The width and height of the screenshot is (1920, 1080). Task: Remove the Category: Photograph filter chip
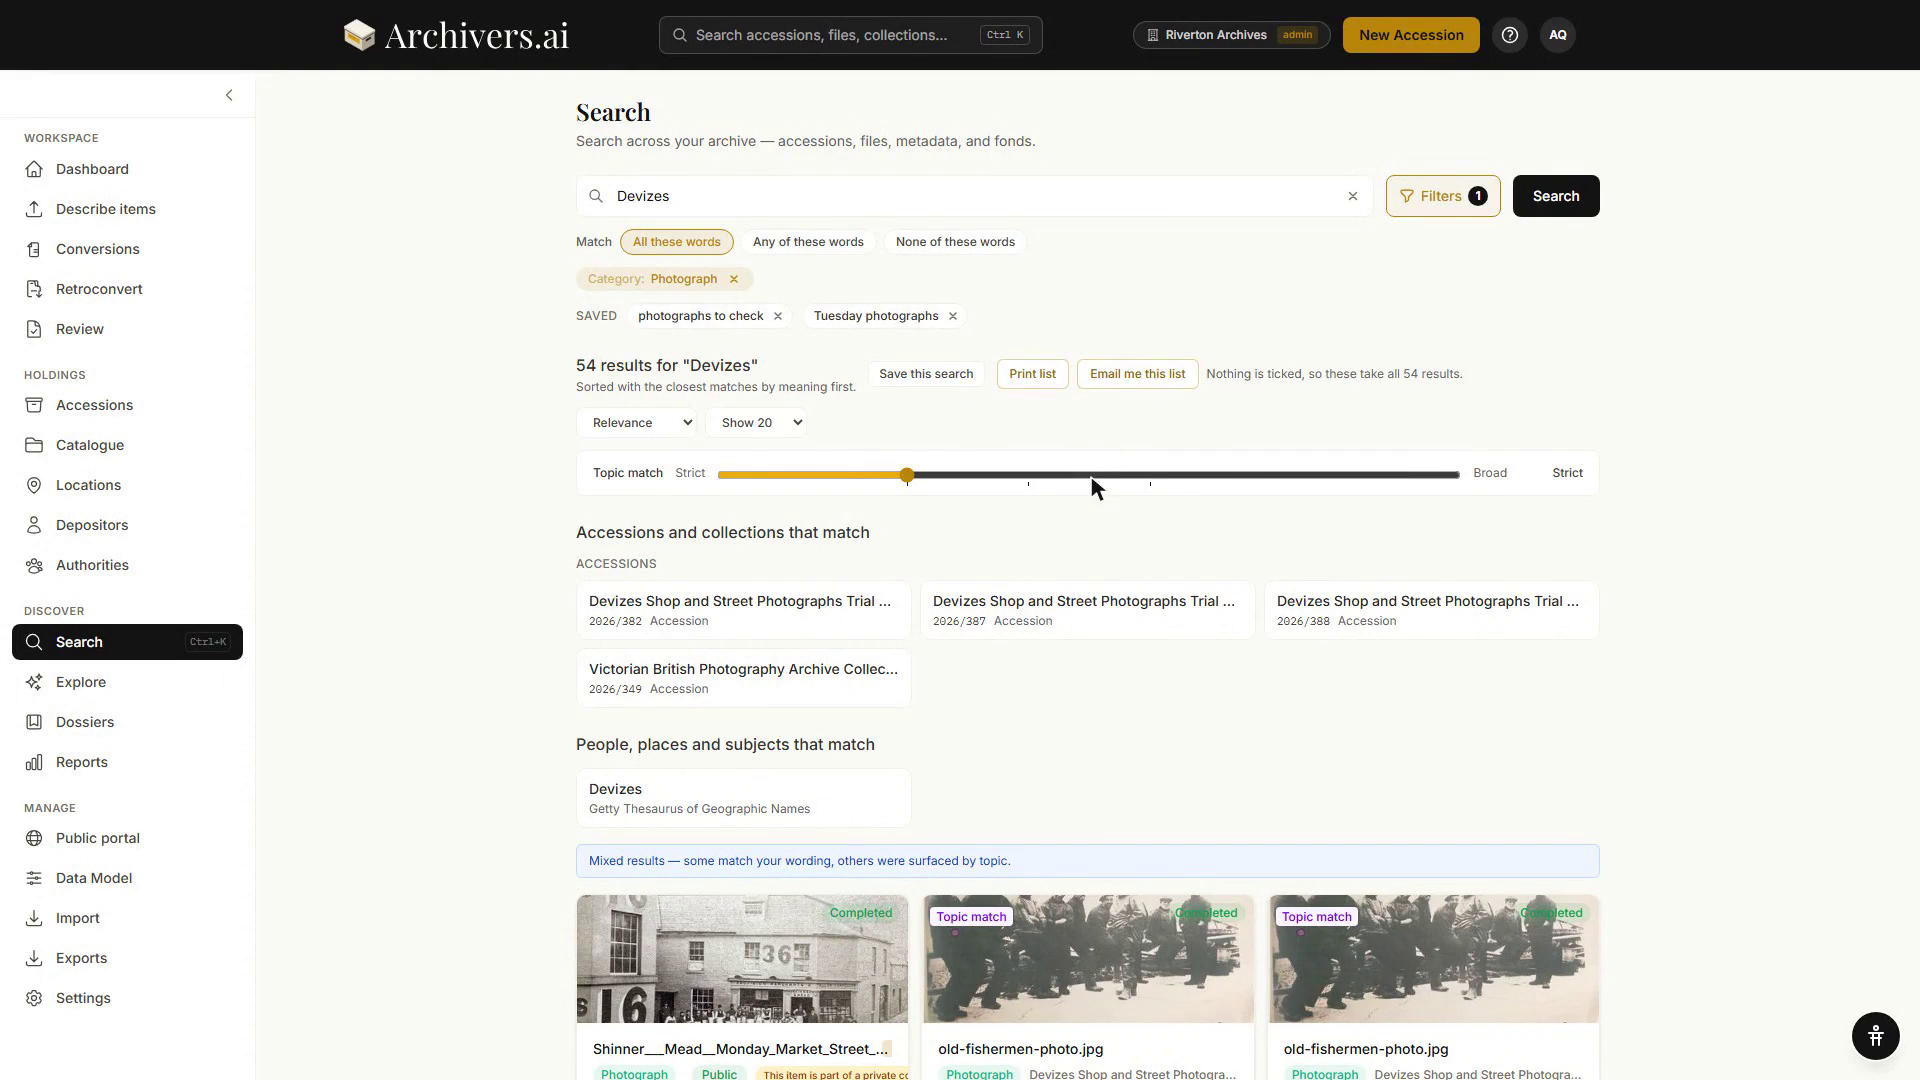point(733,279)
